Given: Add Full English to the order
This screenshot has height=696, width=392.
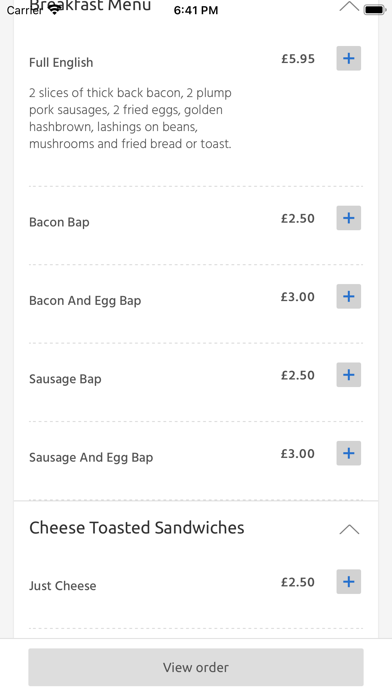Looking at the screenshot, I should (348, 58).
